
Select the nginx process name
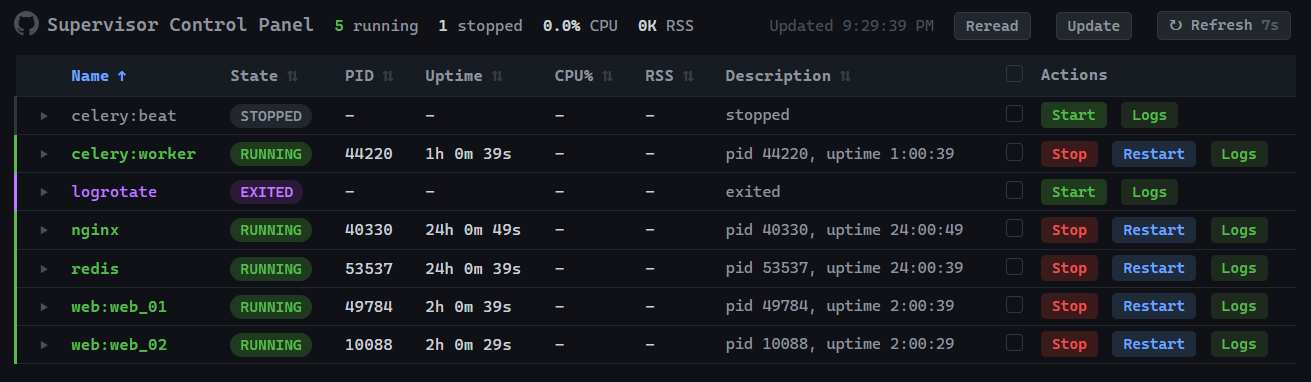click(x=95, y=230)
